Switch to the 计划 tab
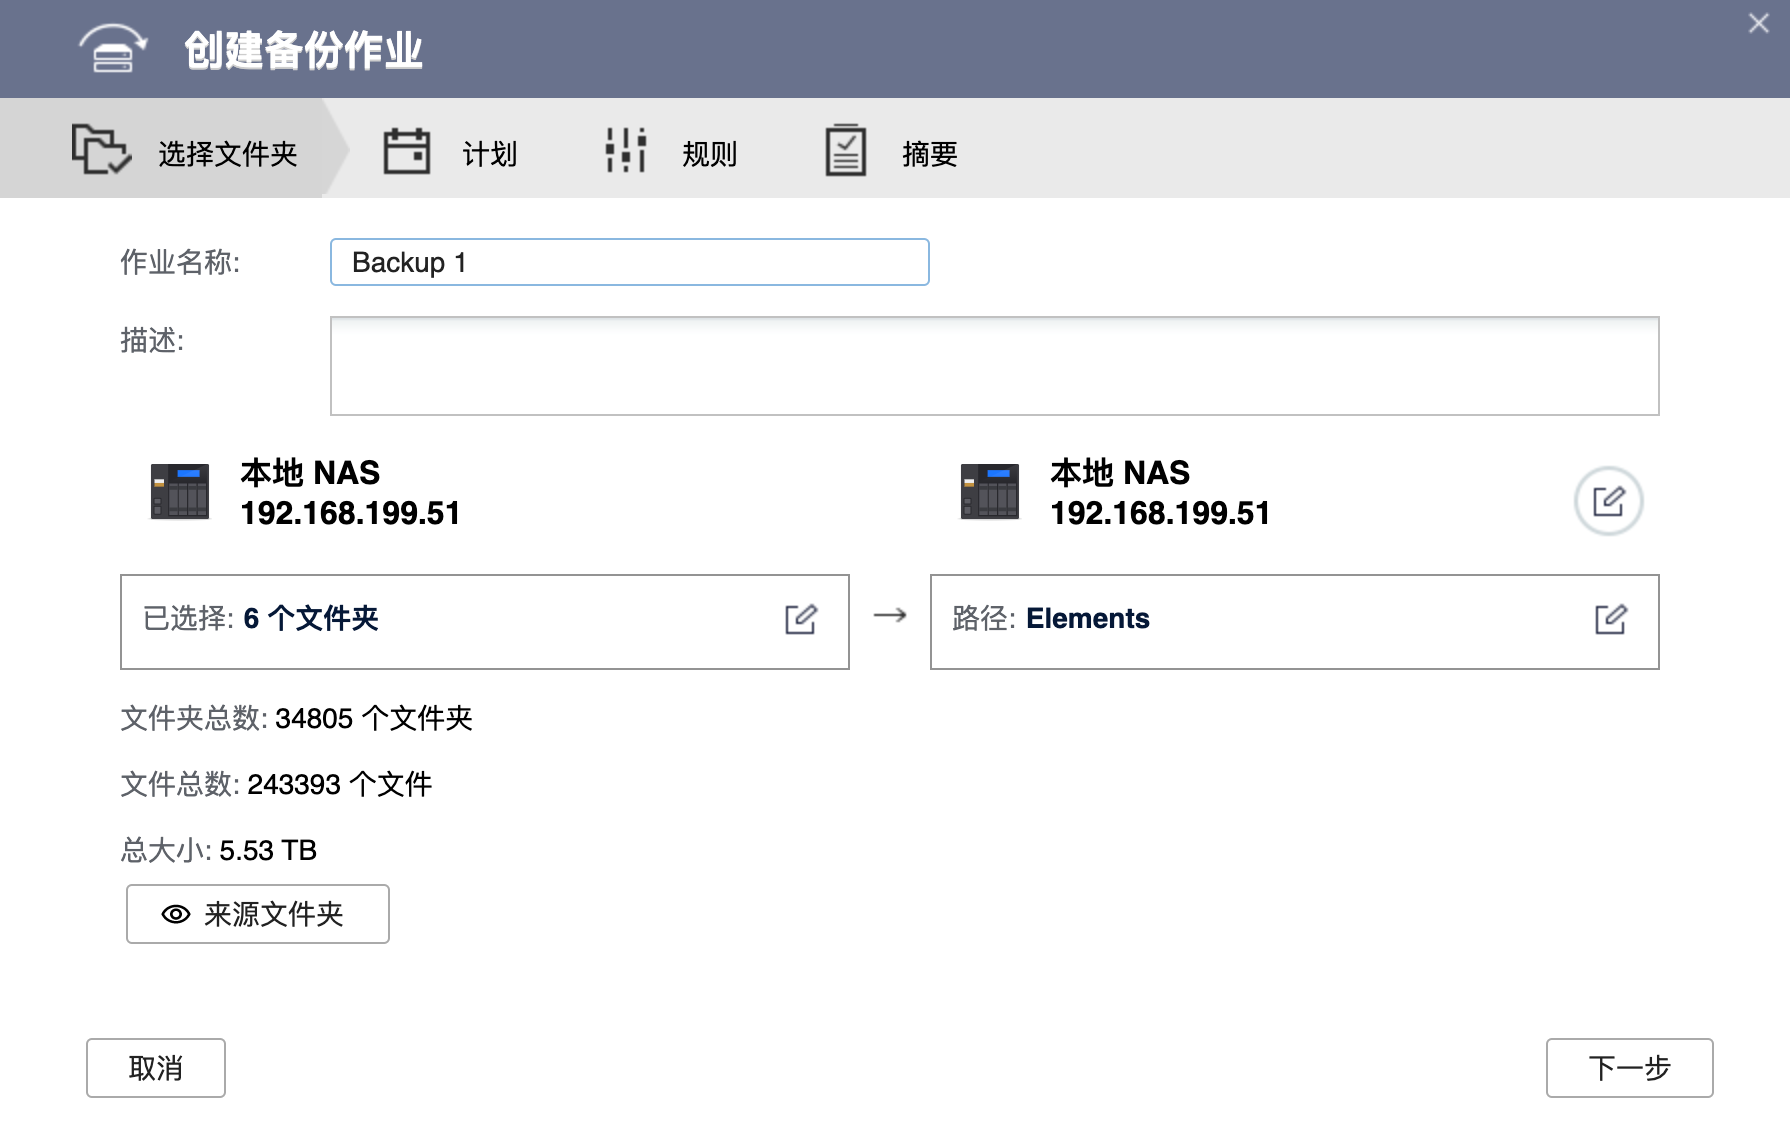This screenshot has width=1790, height=1128. (x=489, y=154)
